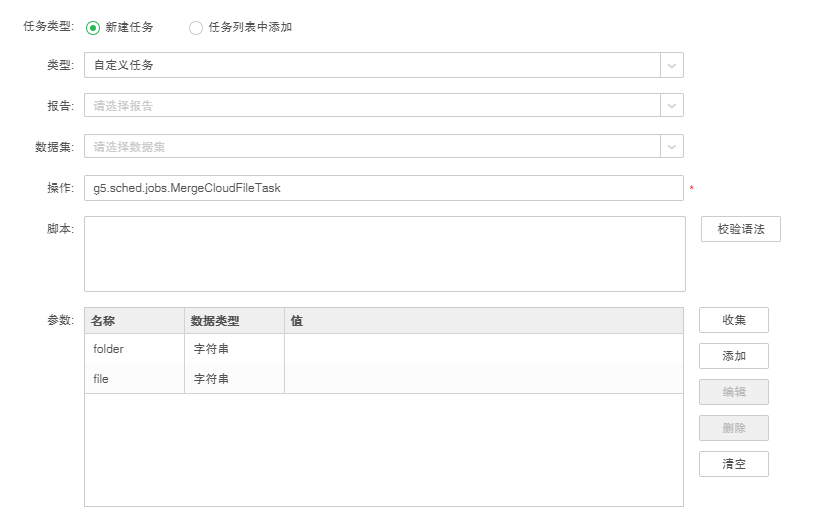The height and width of the screenshot is (512, 815).
Task: Click the value cell of folder row
Action: [x=483, y=349]
